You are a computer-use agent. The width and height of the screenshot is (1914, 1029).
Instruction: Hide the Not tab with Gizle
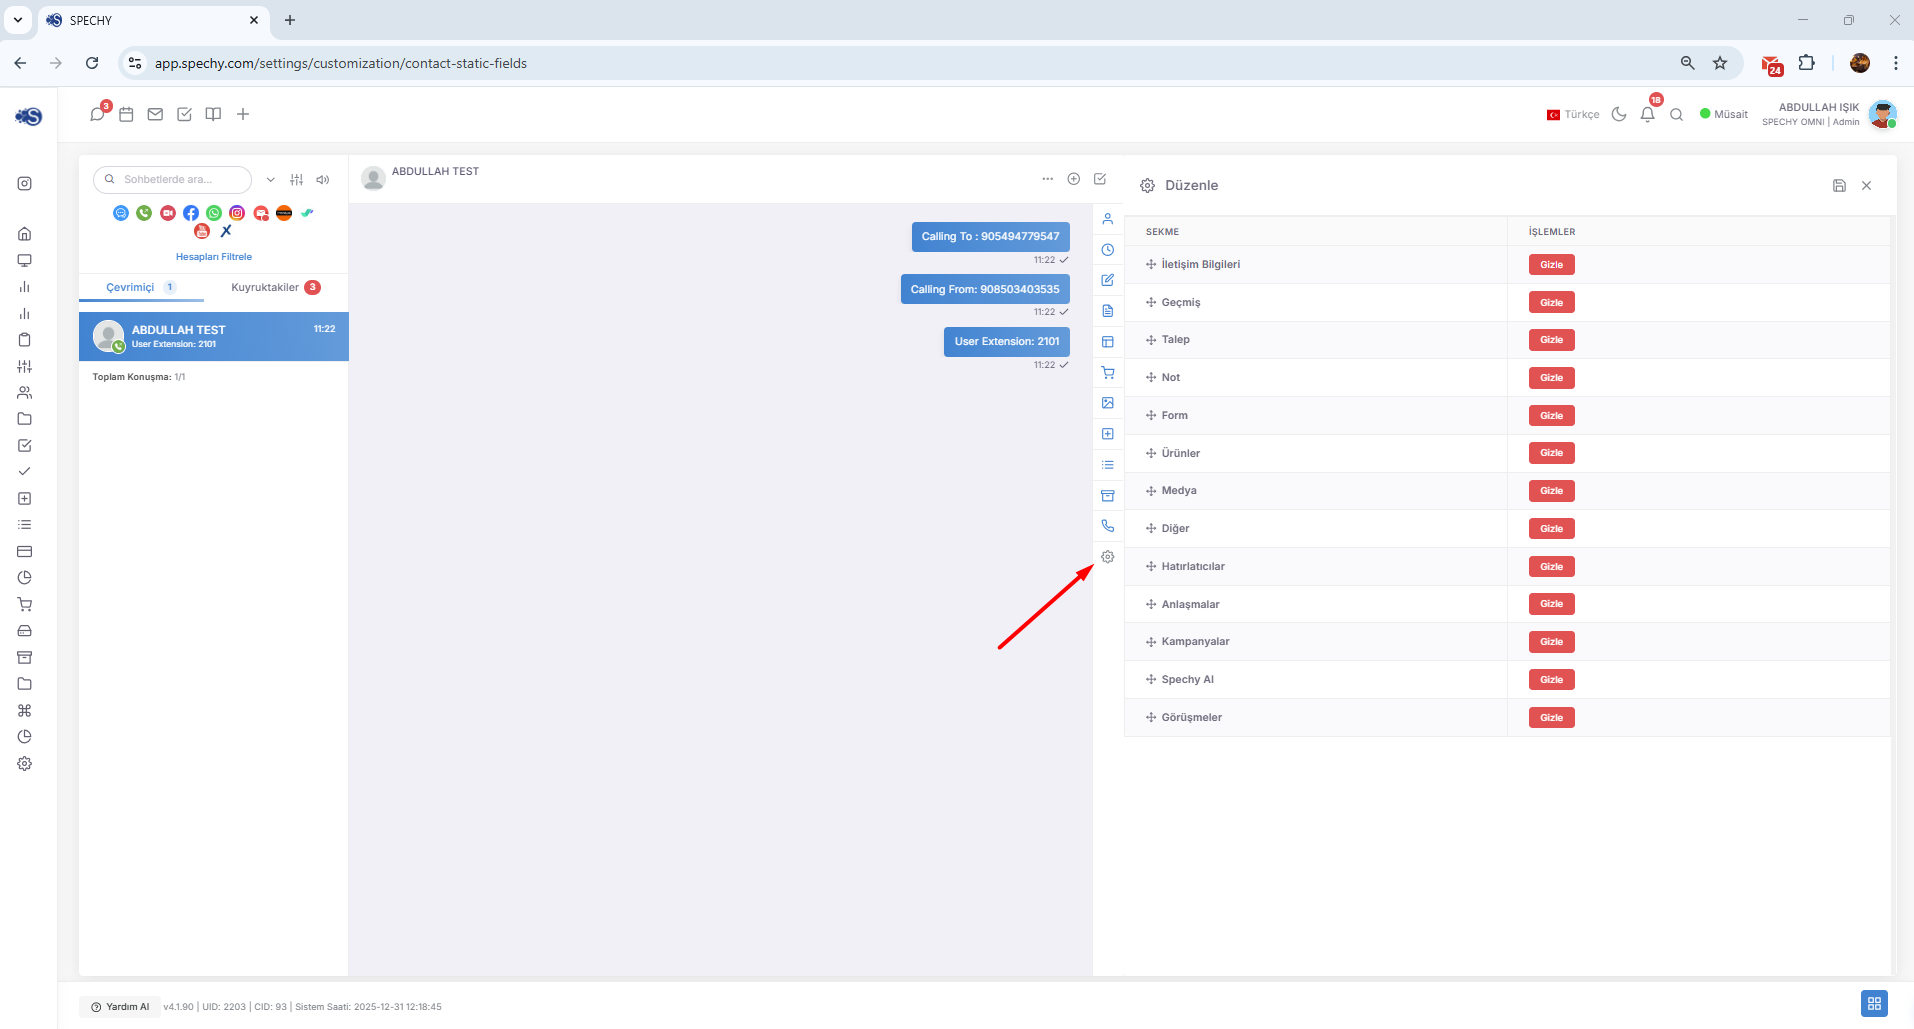coord(1551,378)
